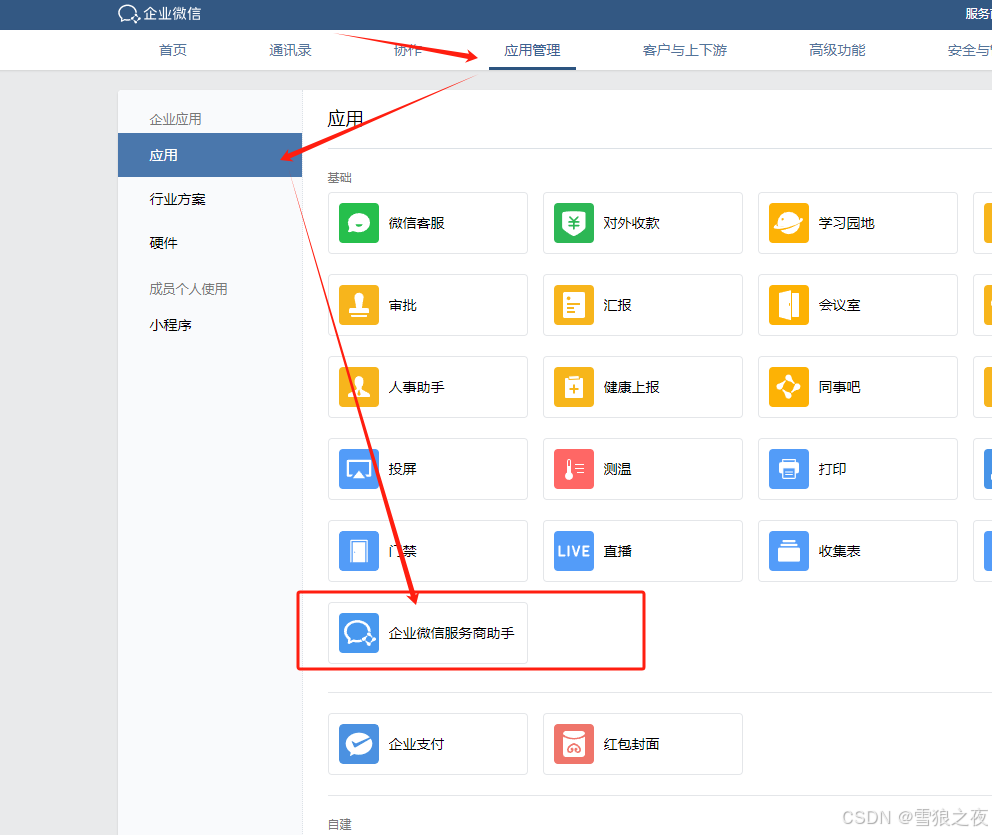
Task: Click the 企业支付 payment icon
Action: pos(359,744)
